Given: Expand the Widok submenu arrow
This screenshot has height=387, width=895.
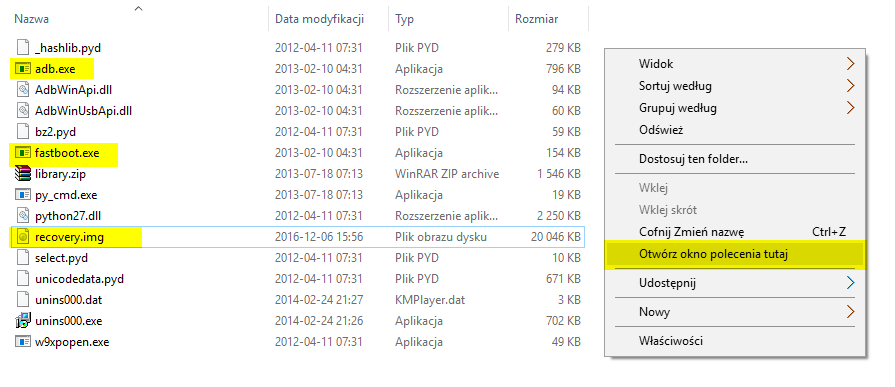Looking at the screenshot, I should pos(850,63).
